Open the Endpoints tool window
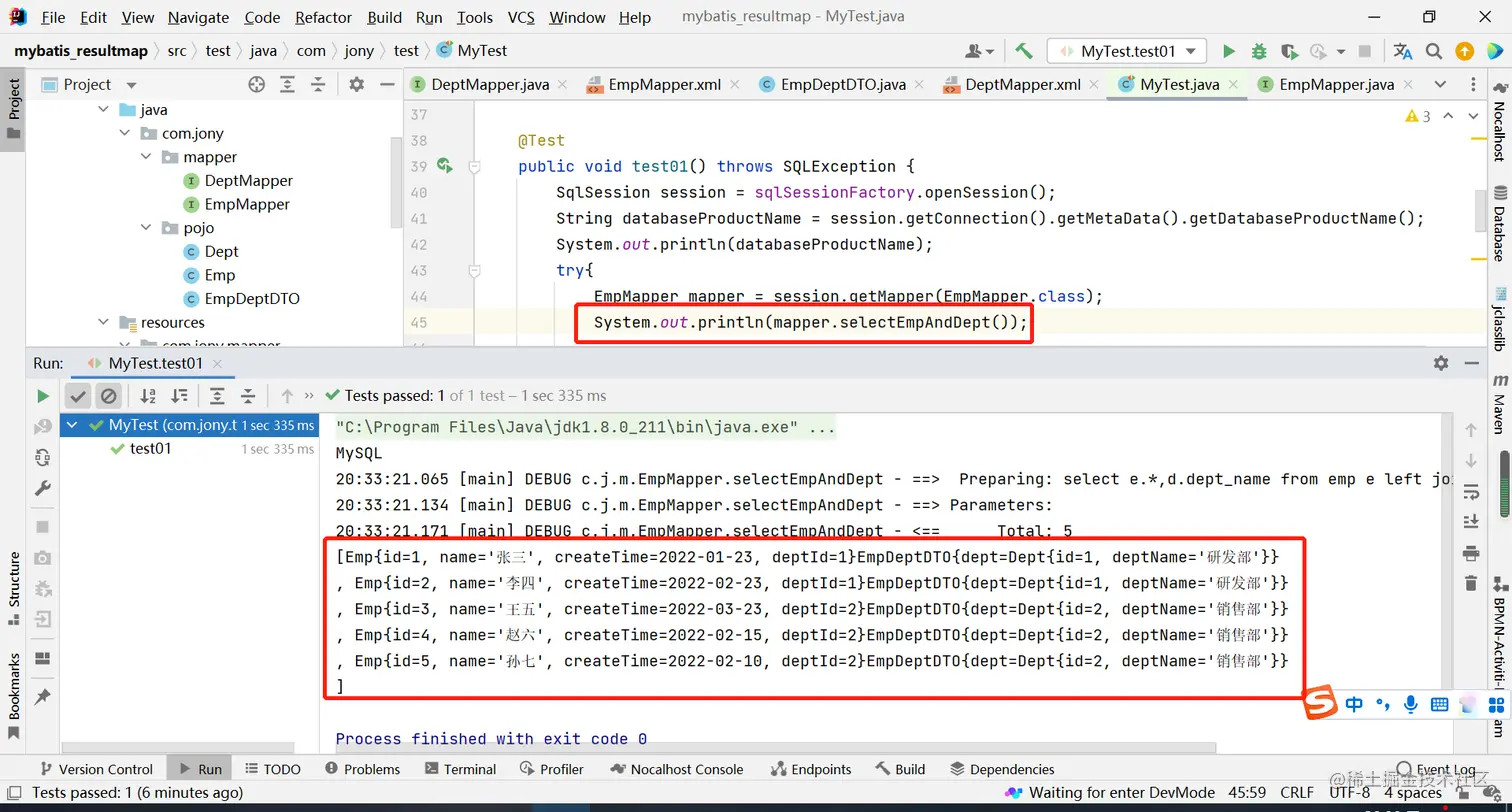1512x812 pixels. tap(811, 769)
